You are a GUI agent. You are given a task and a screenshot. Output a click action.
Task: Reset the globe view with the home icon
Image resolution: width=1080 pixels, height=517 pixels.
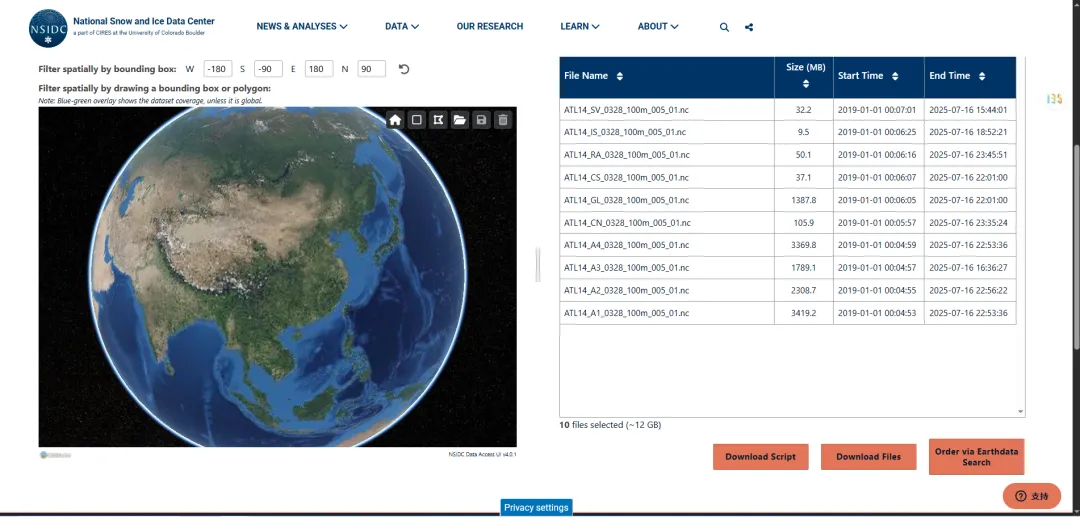point(395,120)
